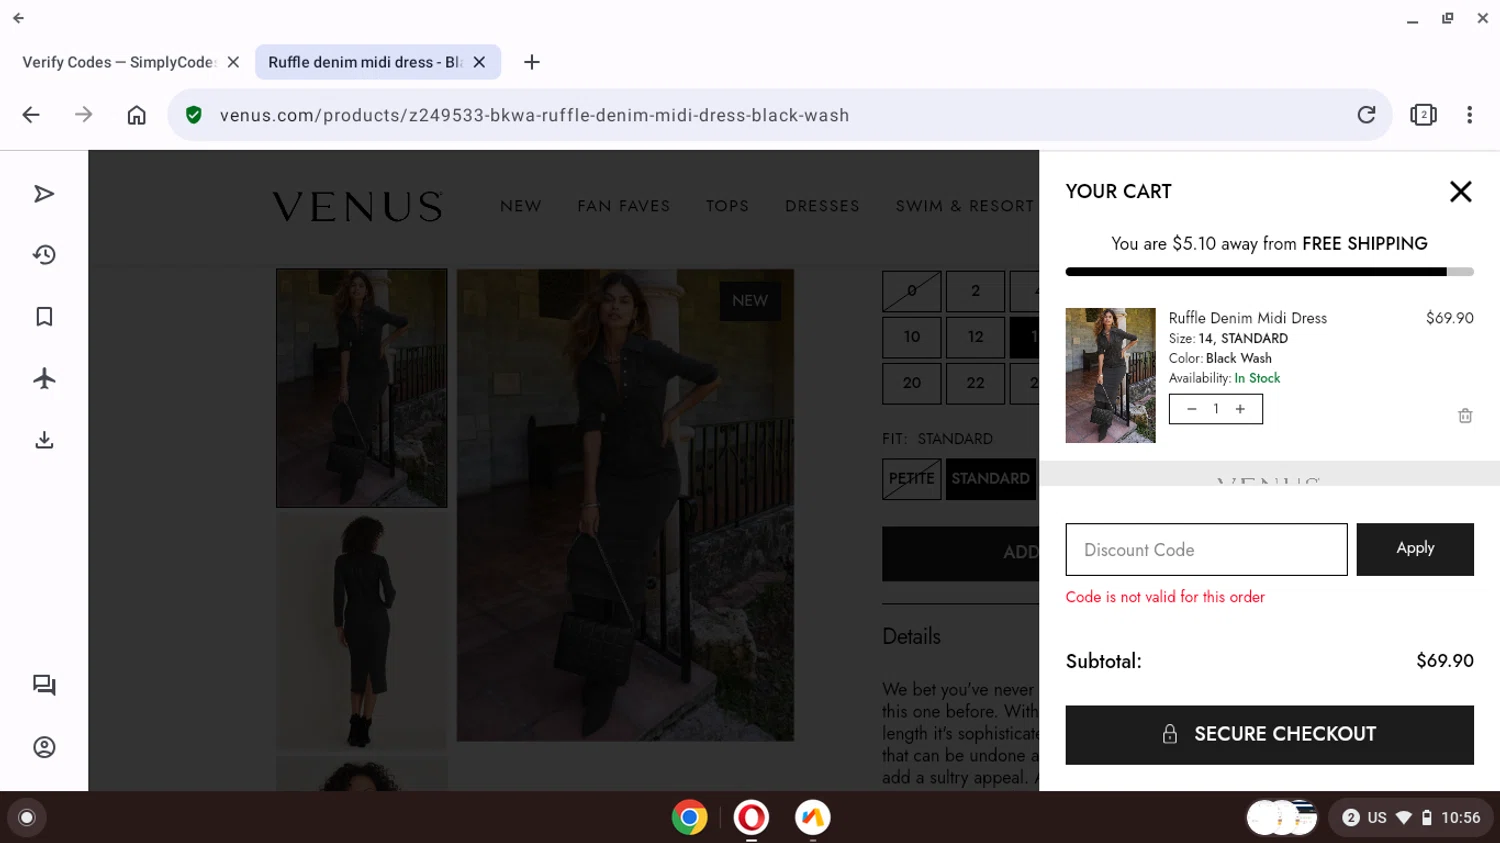
Task: Open DRESSES menu item
Action: pos(822,206)
